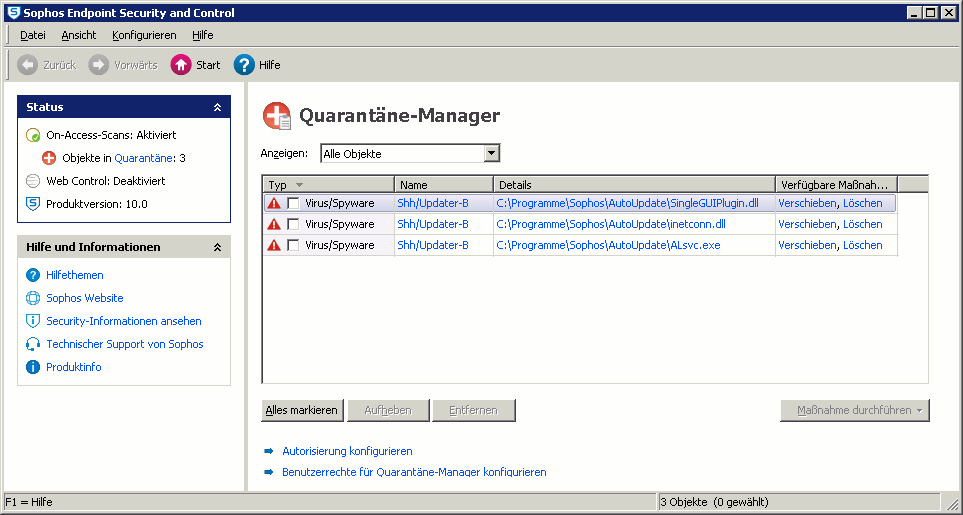This screenshot has height=515, width=963.
Task: Click Verschieben for ALsvc.exe
Action: click(x=807, y=245)
